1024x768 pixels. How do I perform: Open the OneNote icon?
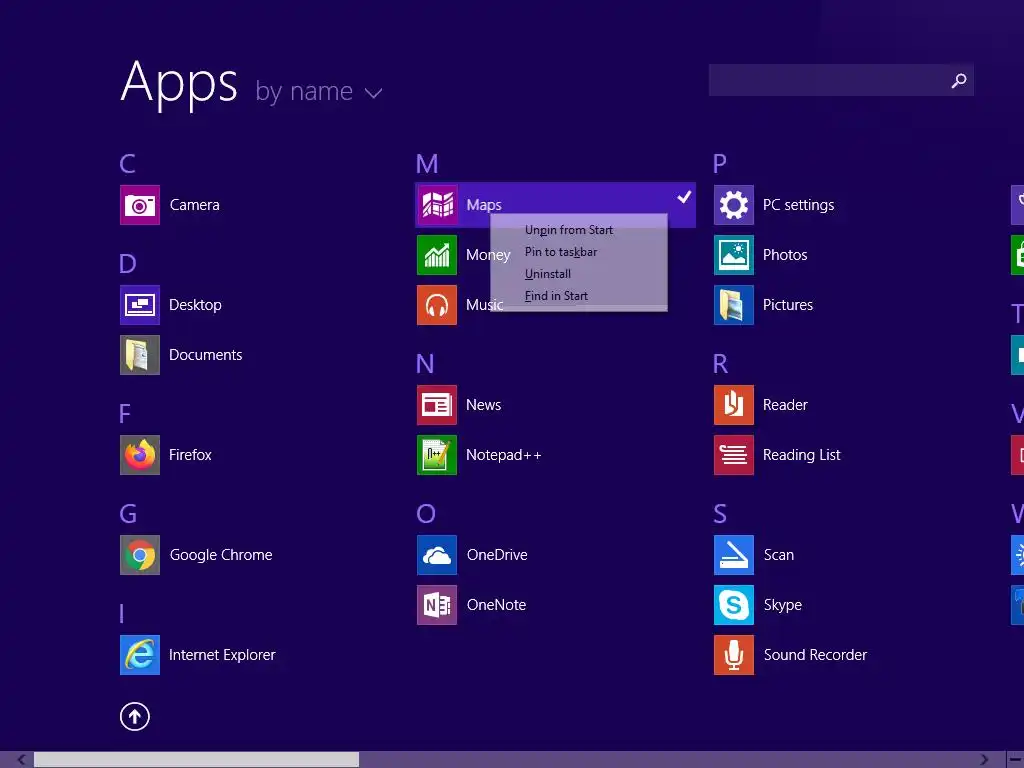(x=437, y=605)
